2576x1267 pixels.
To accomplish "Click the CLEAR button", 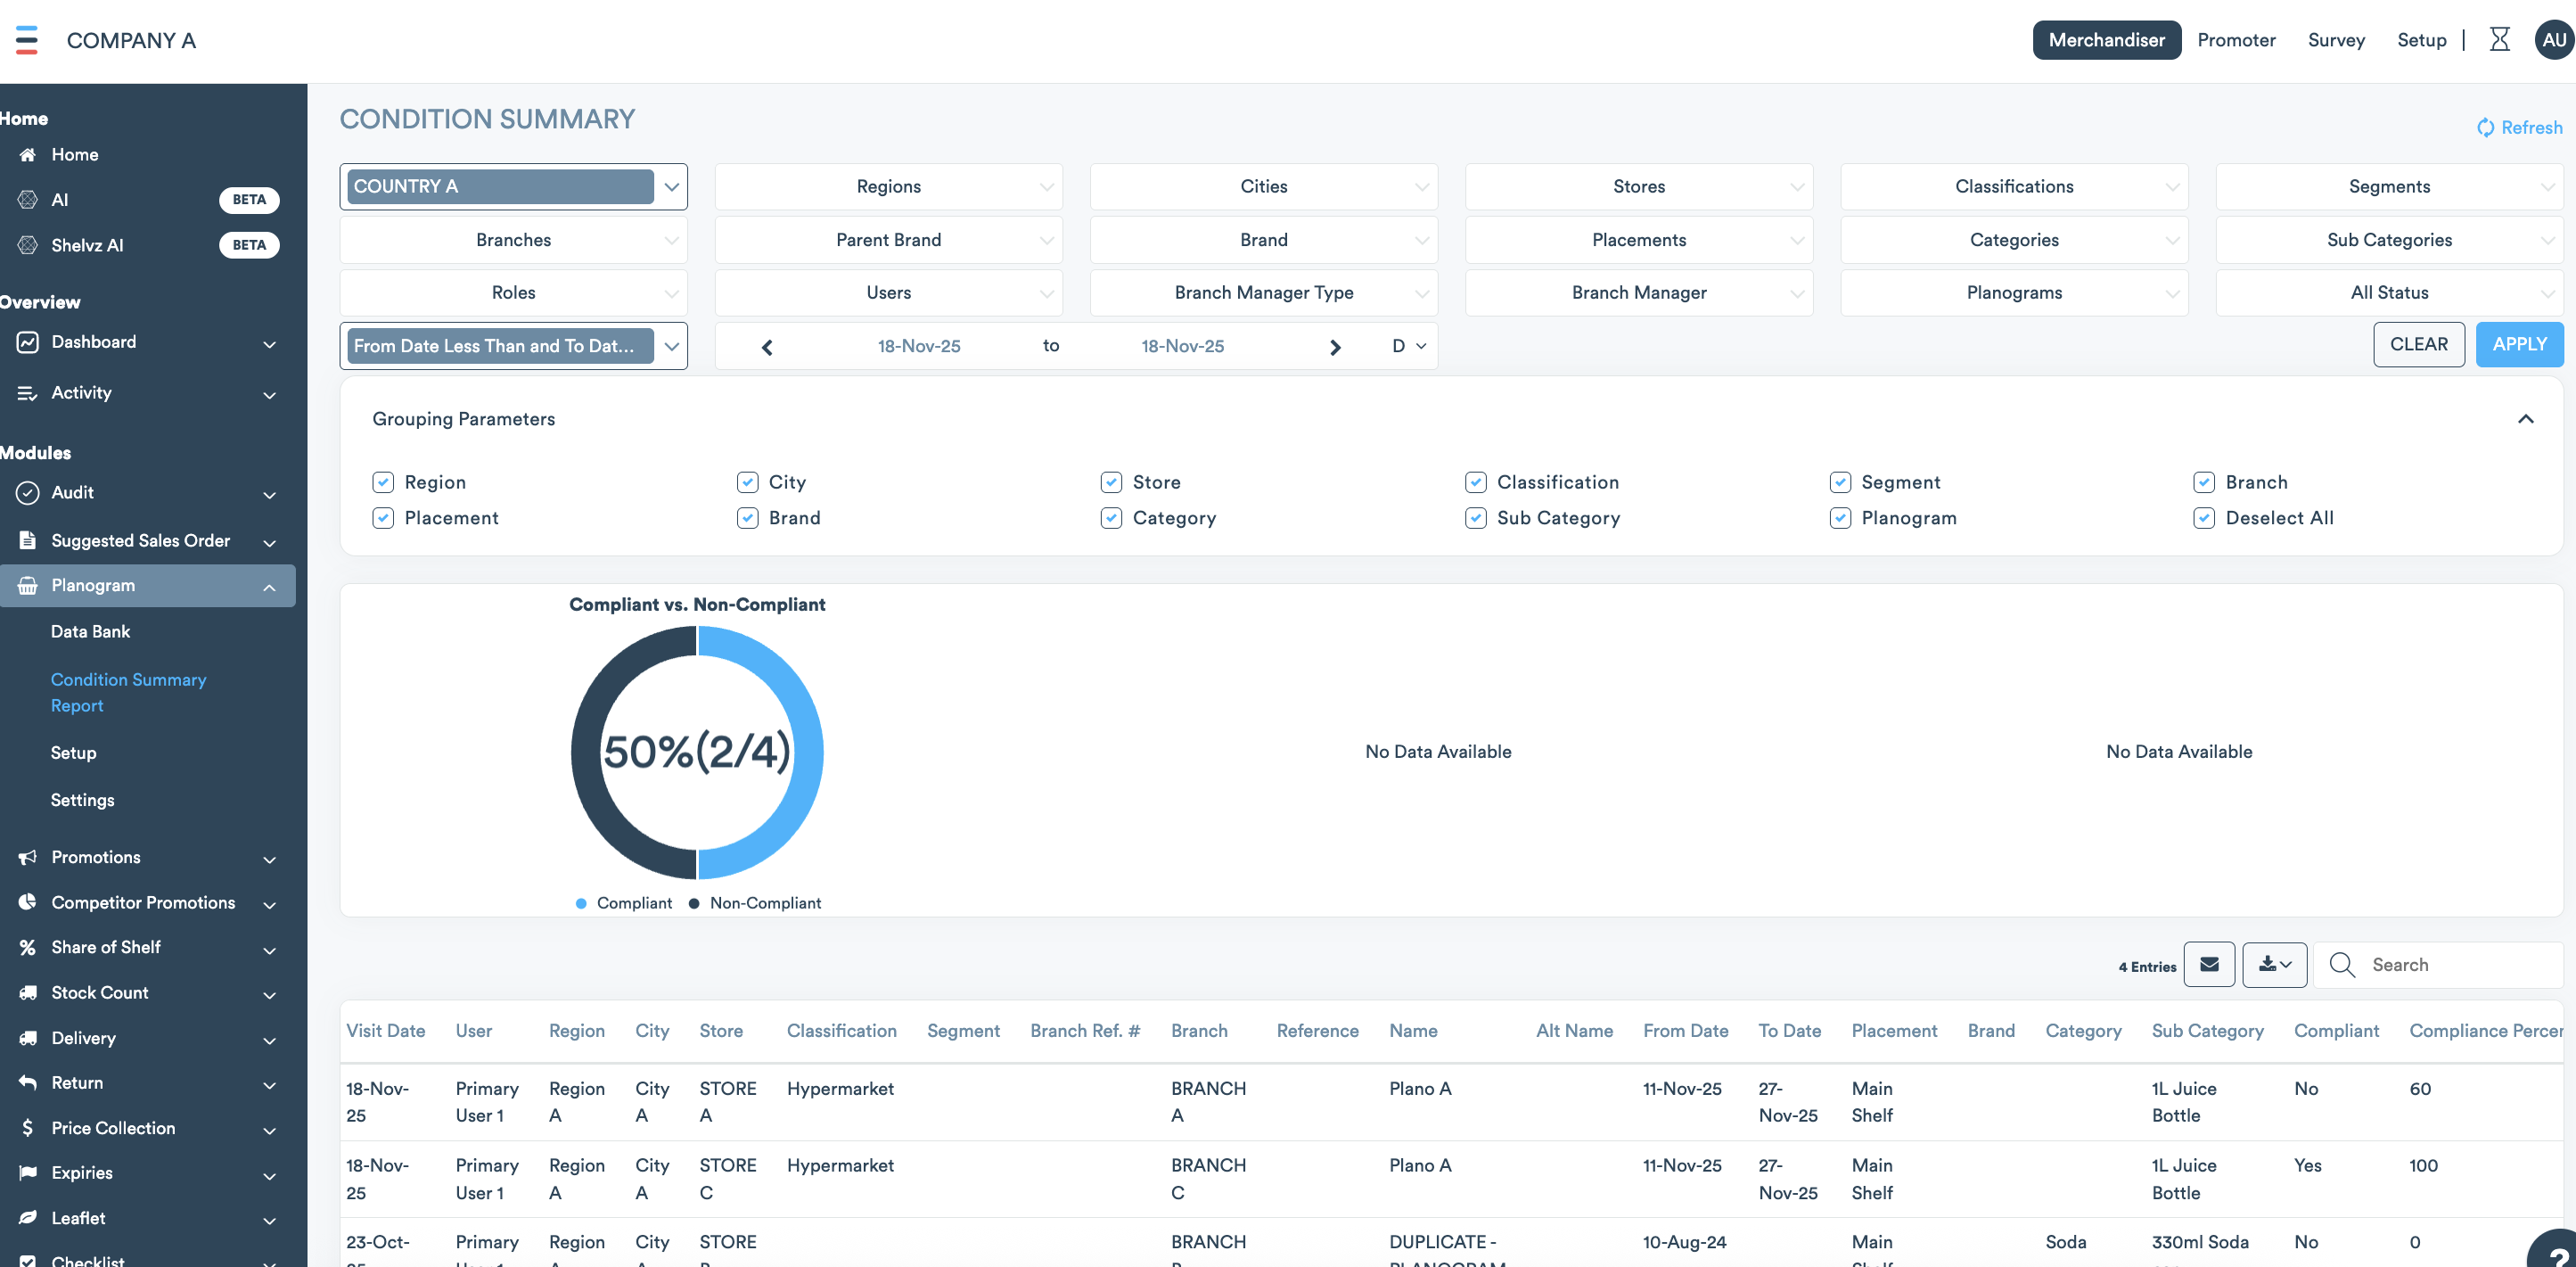I will tap(2418, 344).
